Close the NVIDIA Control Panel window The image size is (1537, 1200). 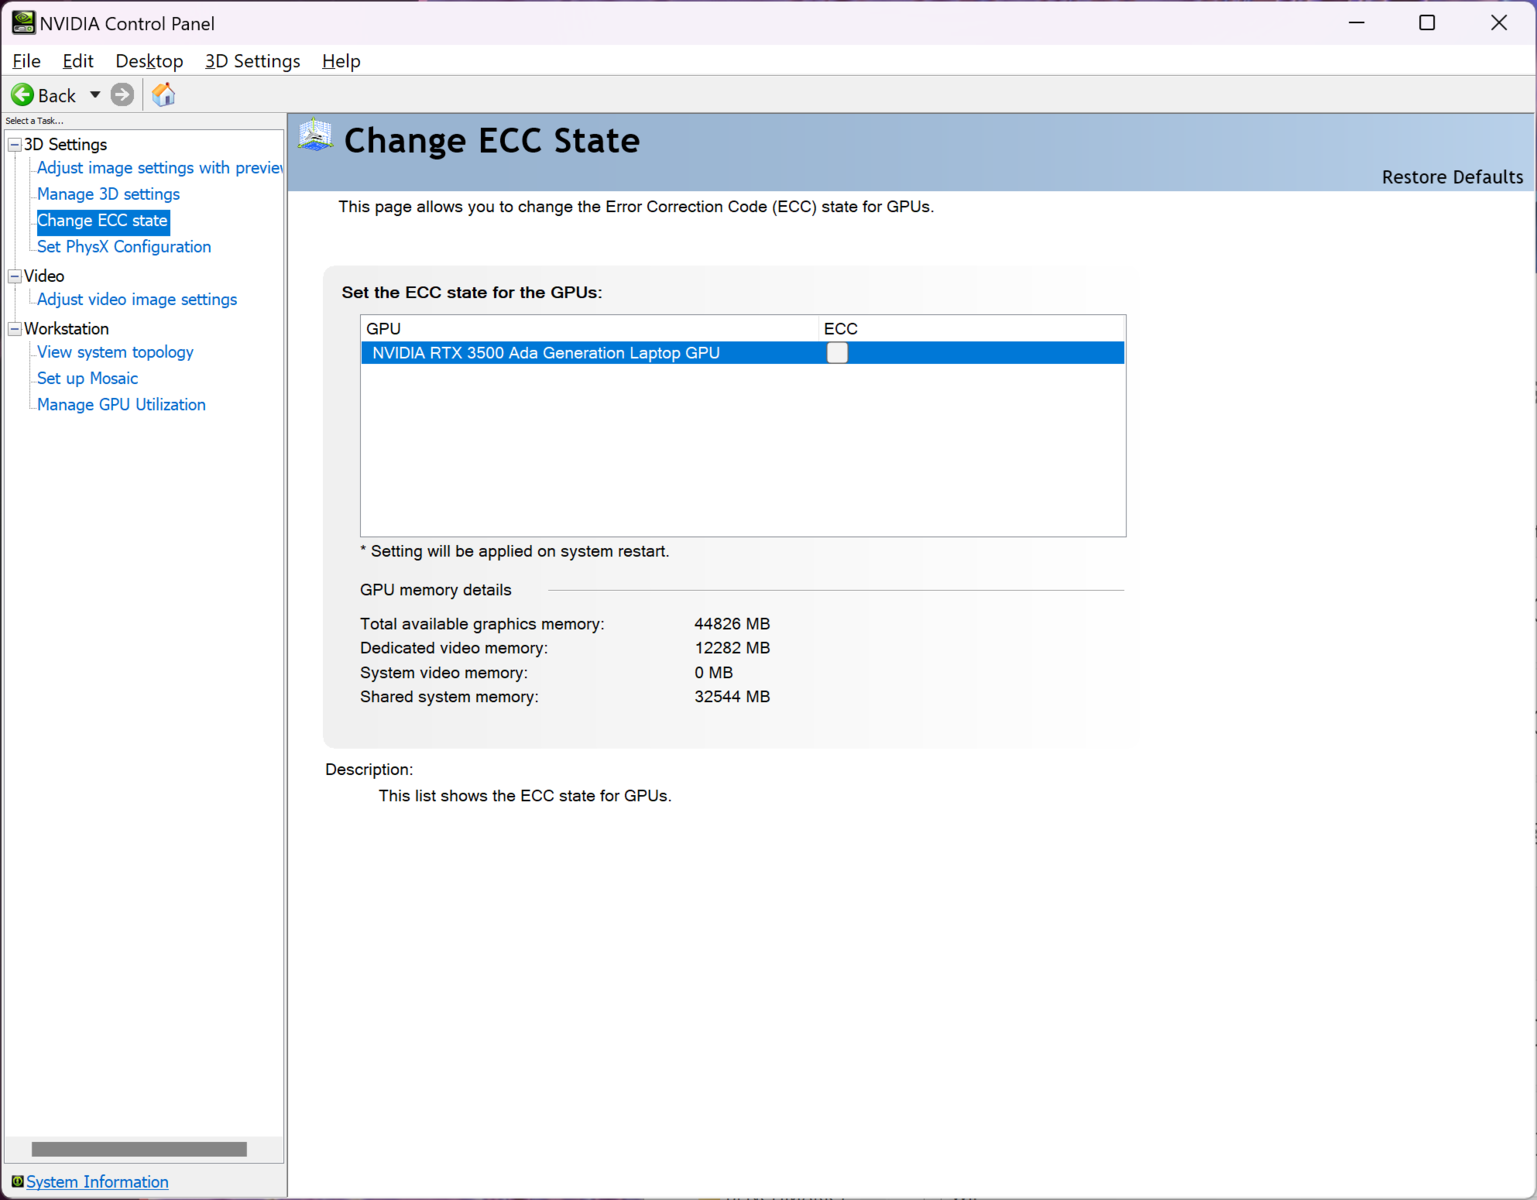1498,23
